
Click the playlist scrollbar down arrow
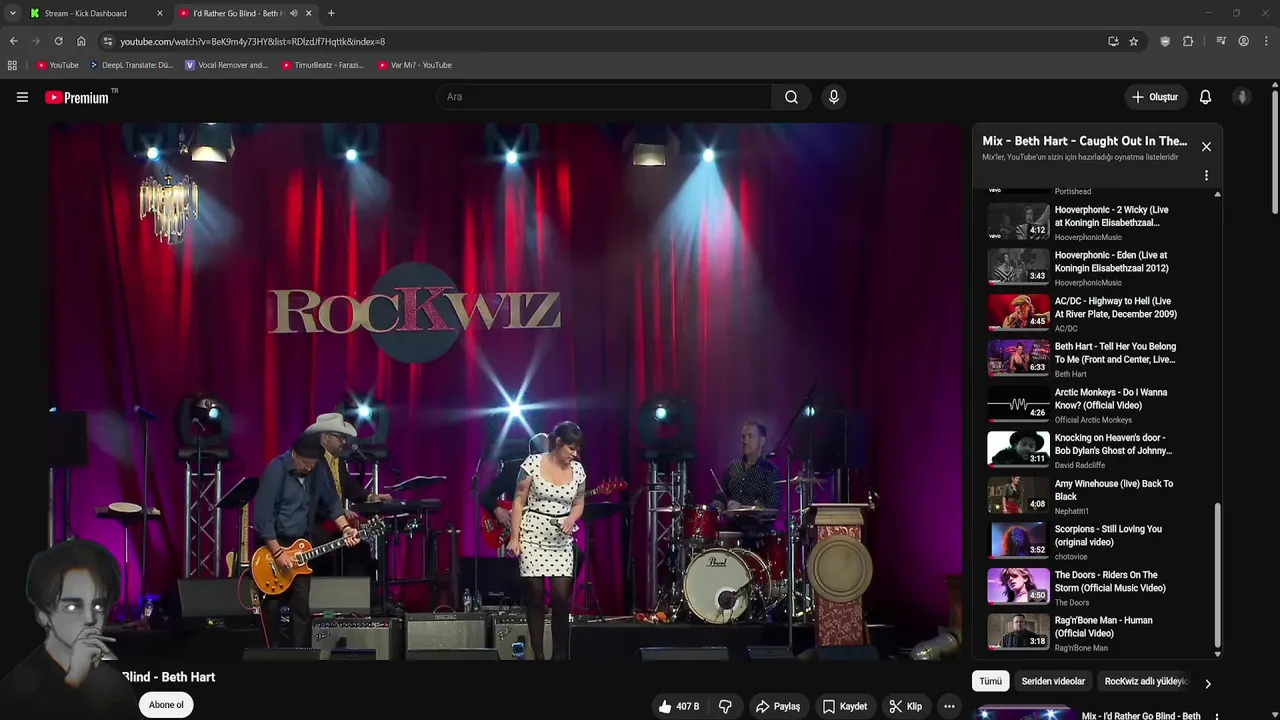pos(1217,654)
